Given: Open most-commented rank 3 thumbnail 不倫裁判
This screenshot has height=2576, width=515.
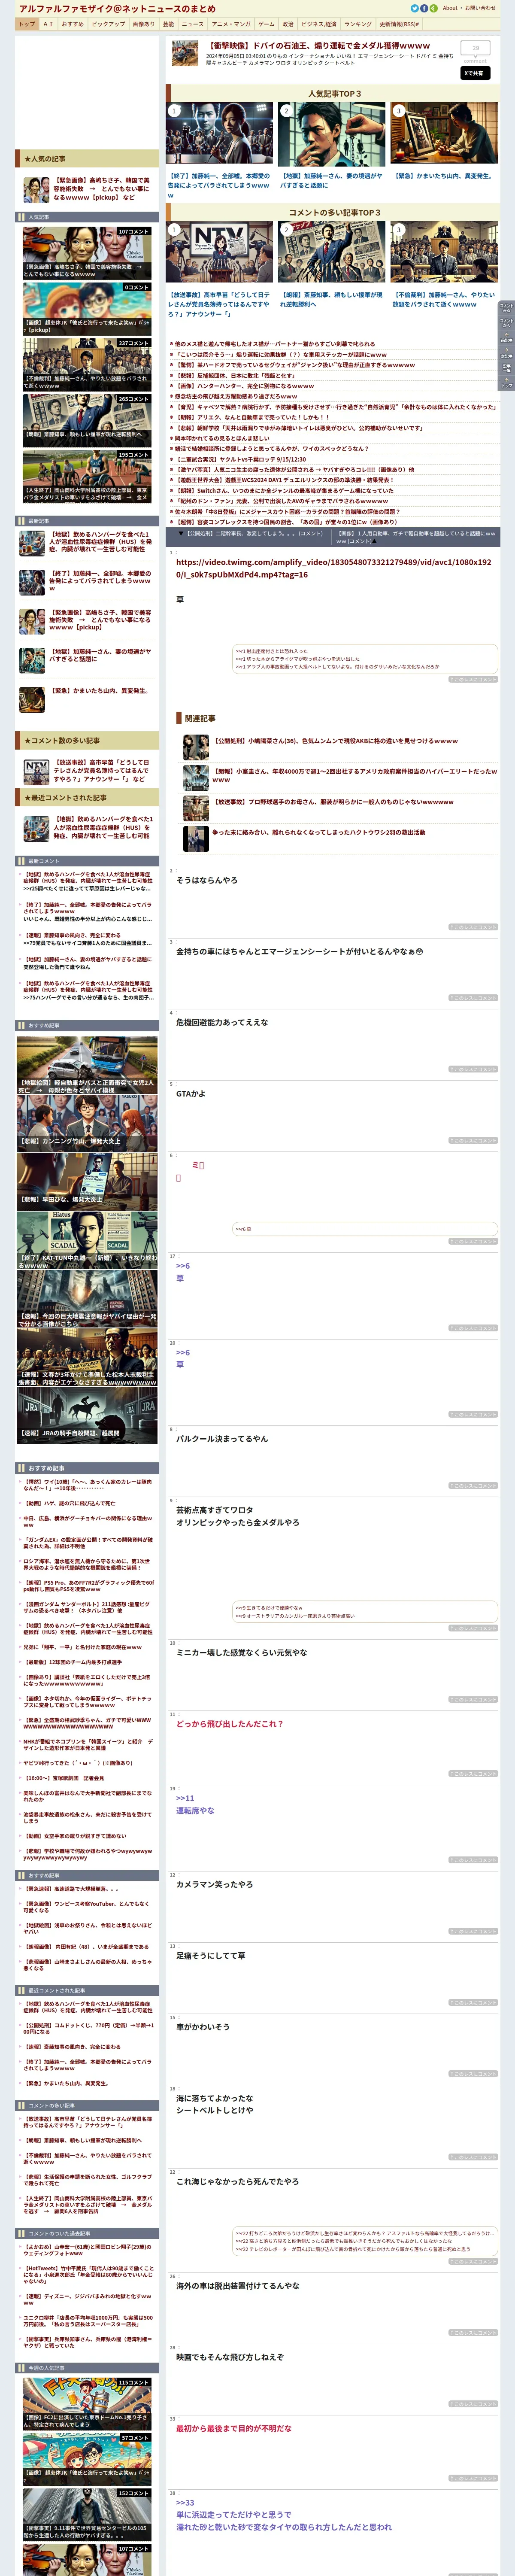Looking at the screenshot, I should click(443, 252).
